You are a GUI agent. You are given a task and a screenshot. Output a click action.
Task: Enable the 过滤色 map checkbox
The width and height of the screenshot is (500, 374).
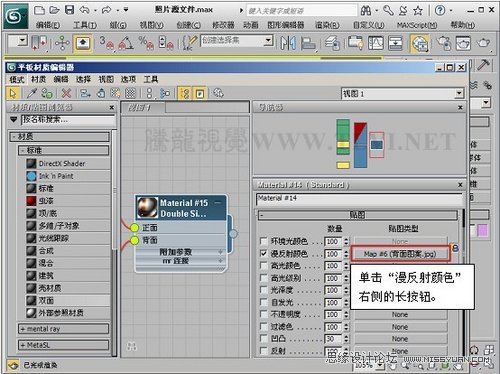263,326
